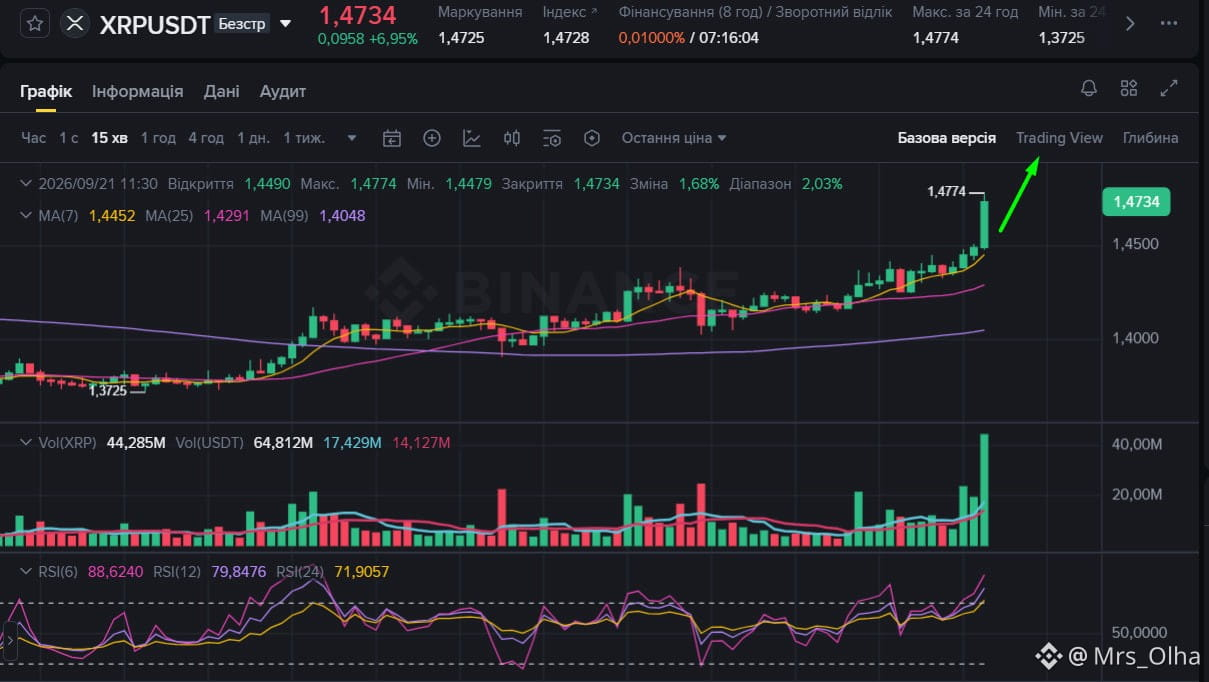
Task: Open the price alert bell icon
Action: click(x=1089, y=88)
